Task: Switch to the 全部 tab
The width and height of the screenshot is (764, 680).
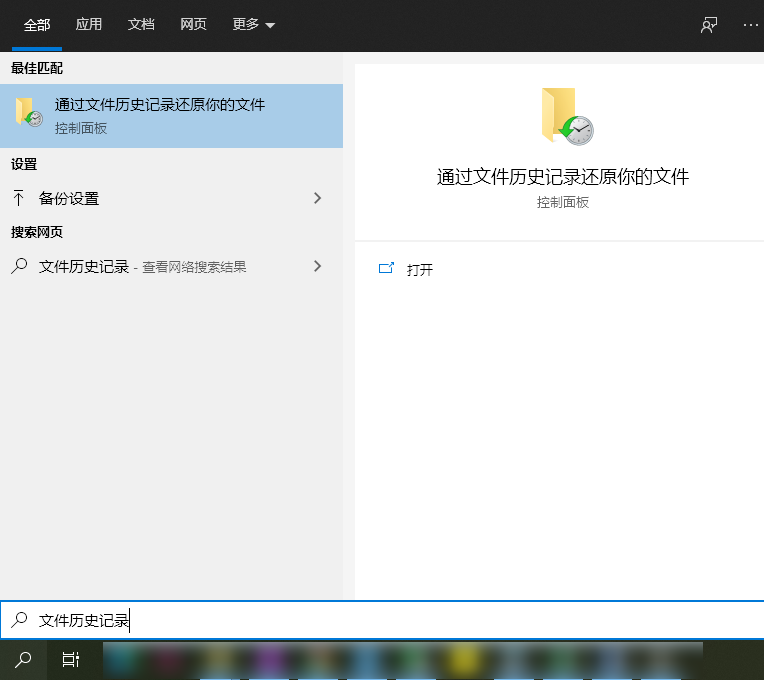Action: (x=37, y=24)
